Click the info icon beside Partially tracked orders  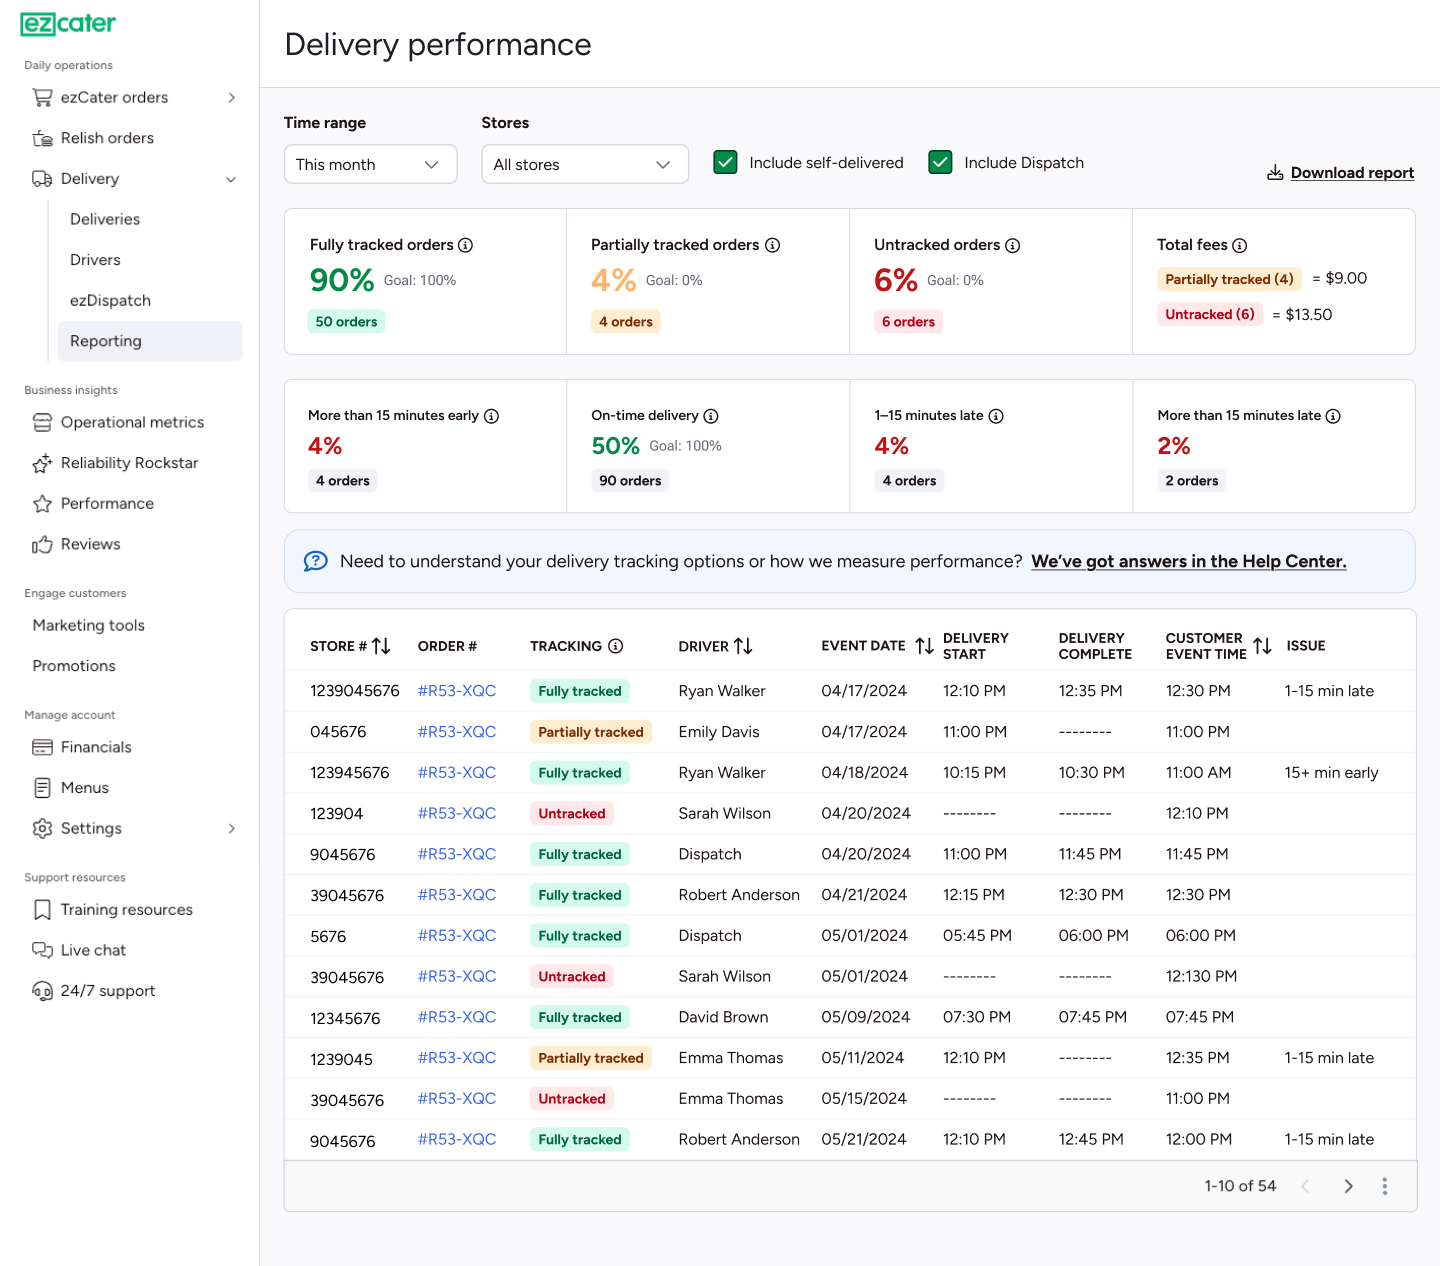tap(772, 245)
